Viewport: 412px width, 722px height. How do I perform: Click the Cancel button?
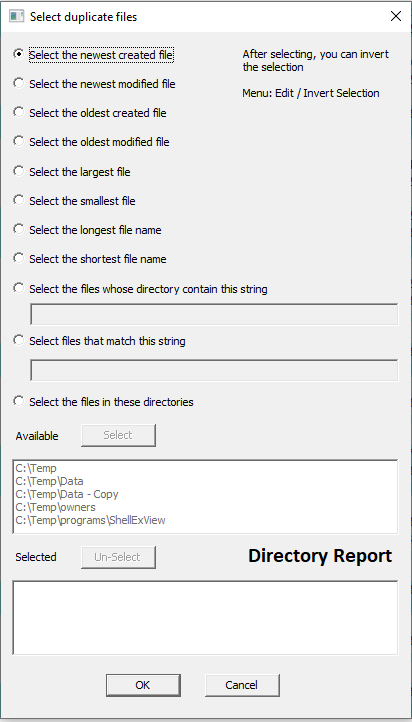point(242,685)
